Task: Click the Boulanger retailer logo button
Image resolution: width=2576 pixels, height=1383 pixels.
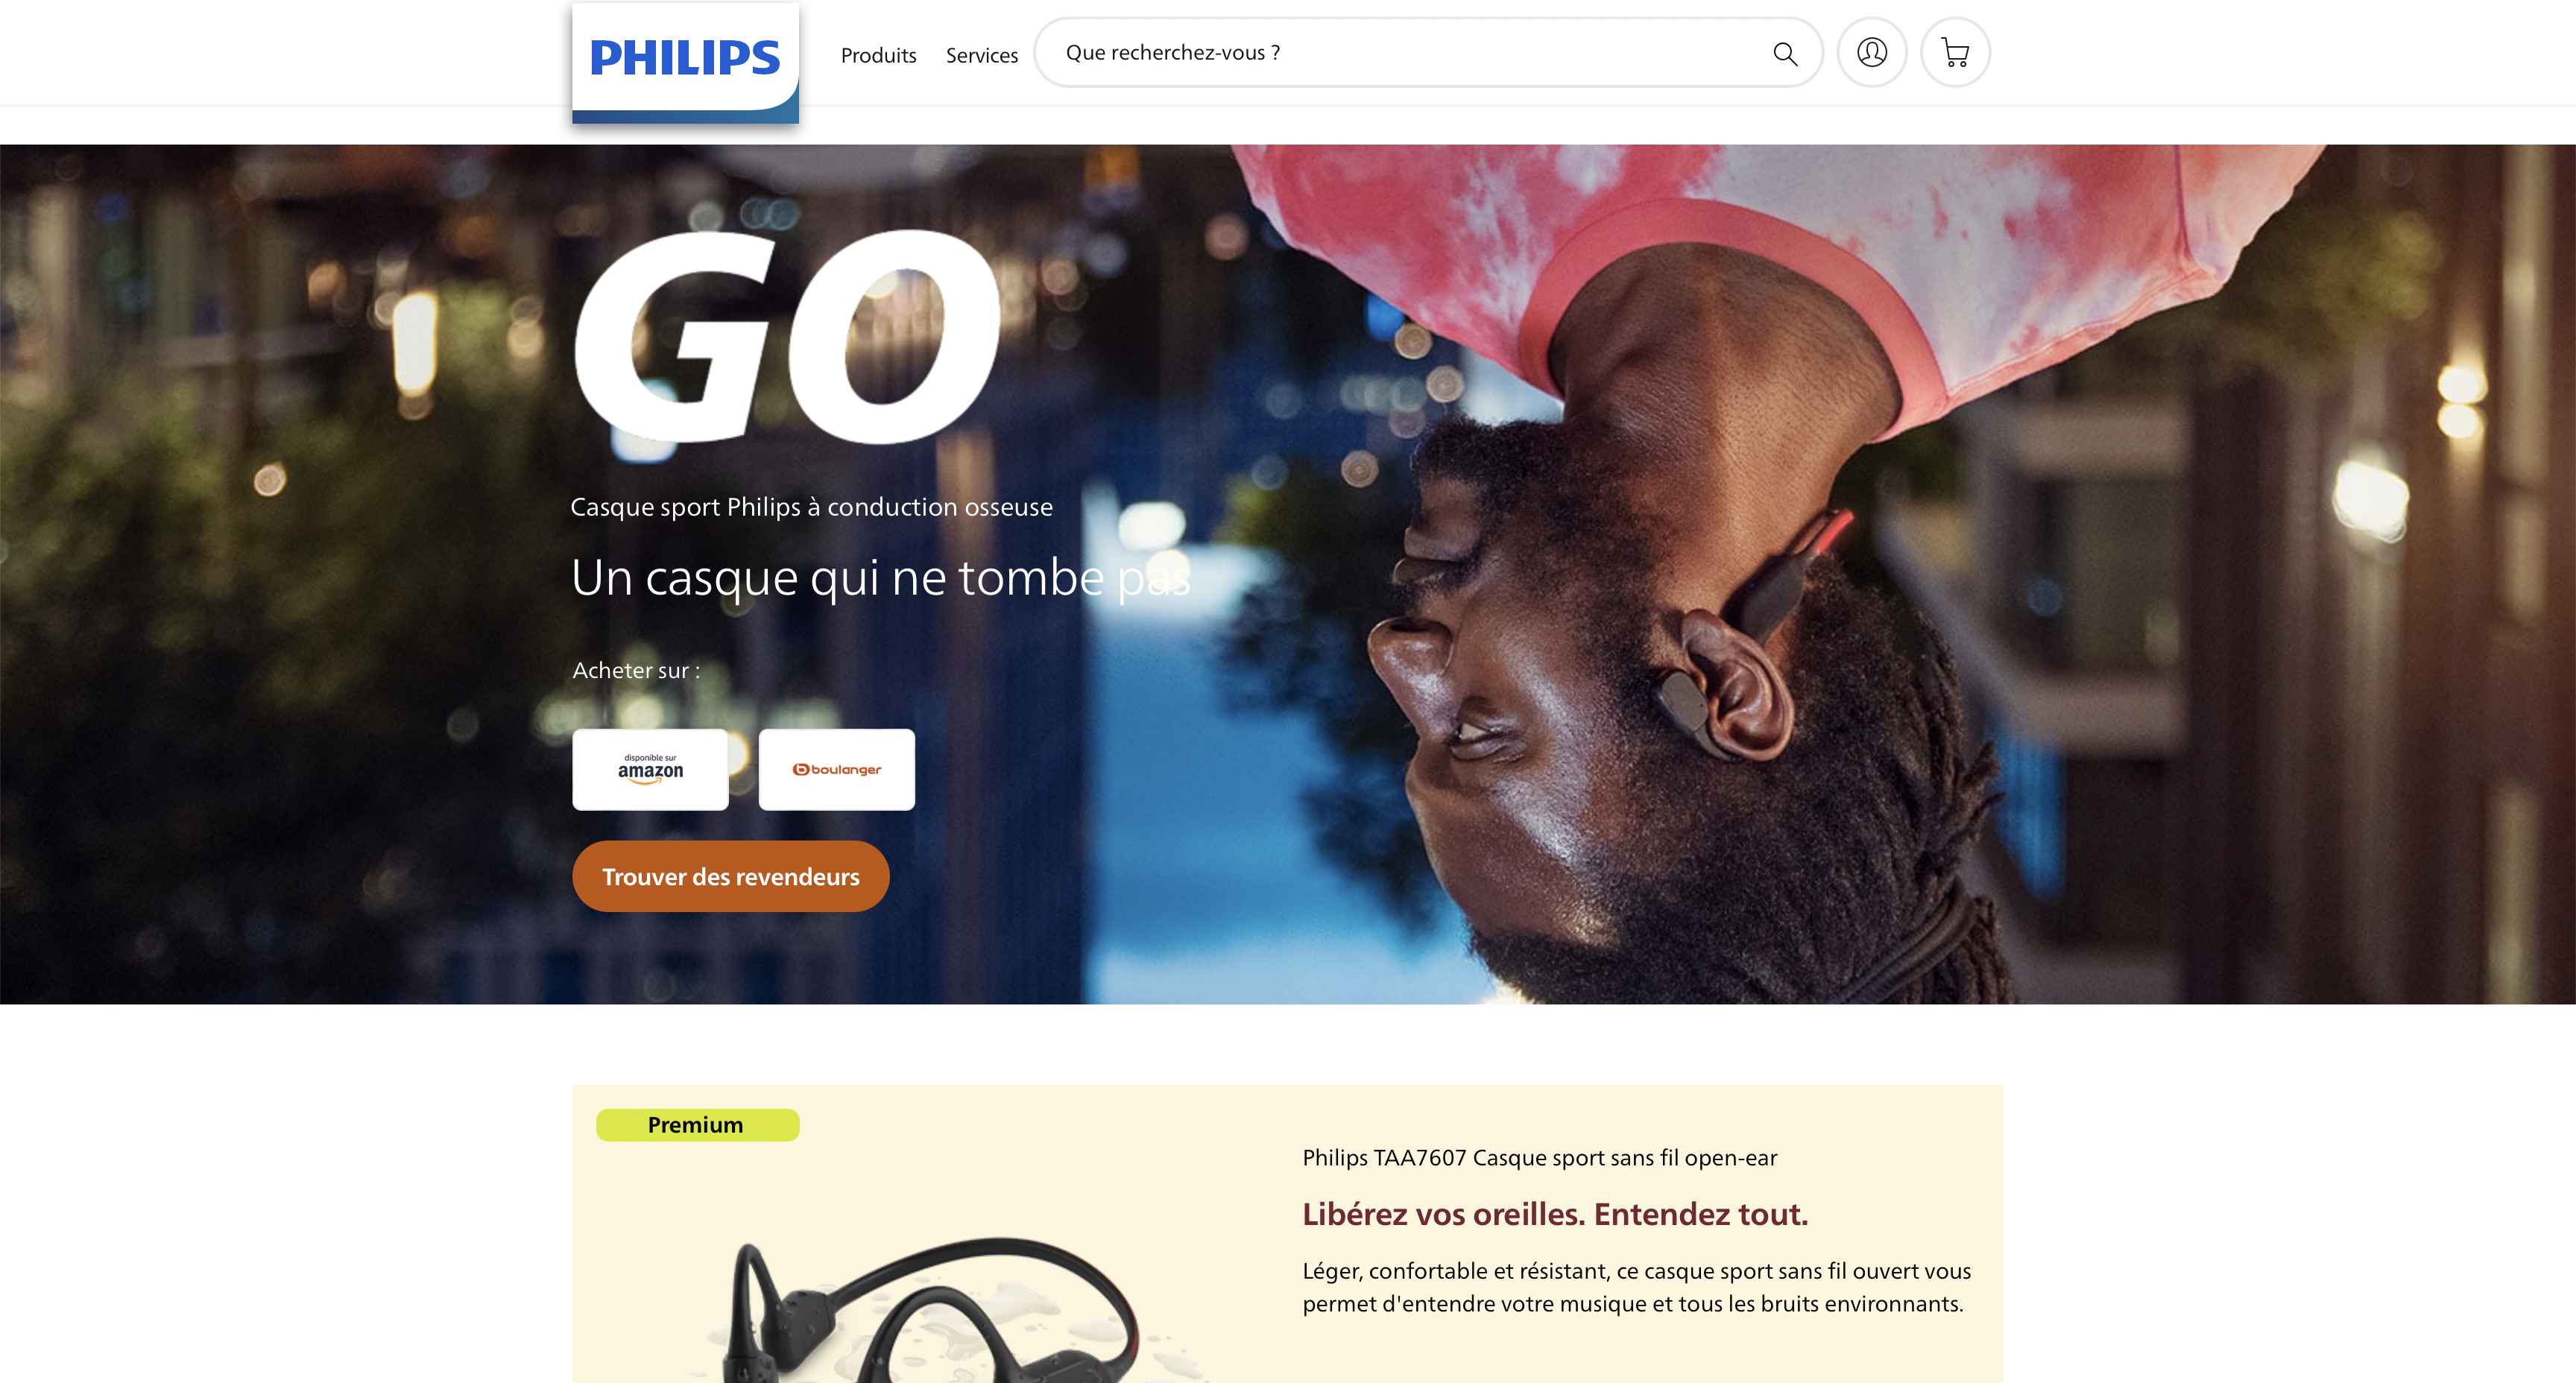Action: pos(837,769)
